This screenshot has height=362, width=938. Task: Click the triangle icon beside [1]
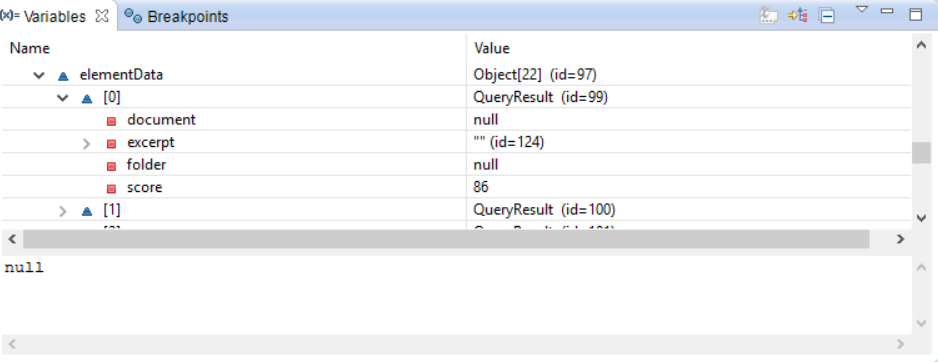87,211
